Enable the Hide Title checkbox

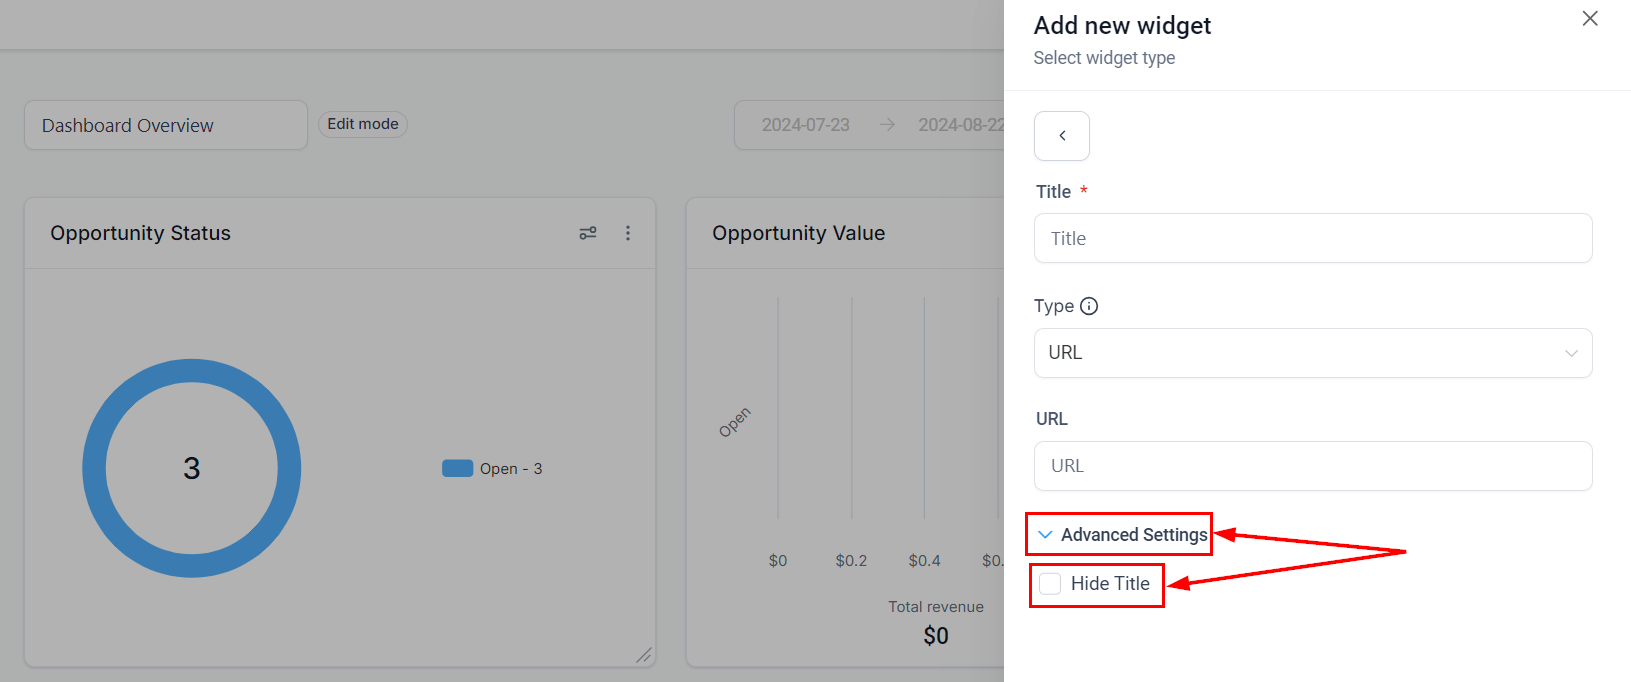[1050, 584]
